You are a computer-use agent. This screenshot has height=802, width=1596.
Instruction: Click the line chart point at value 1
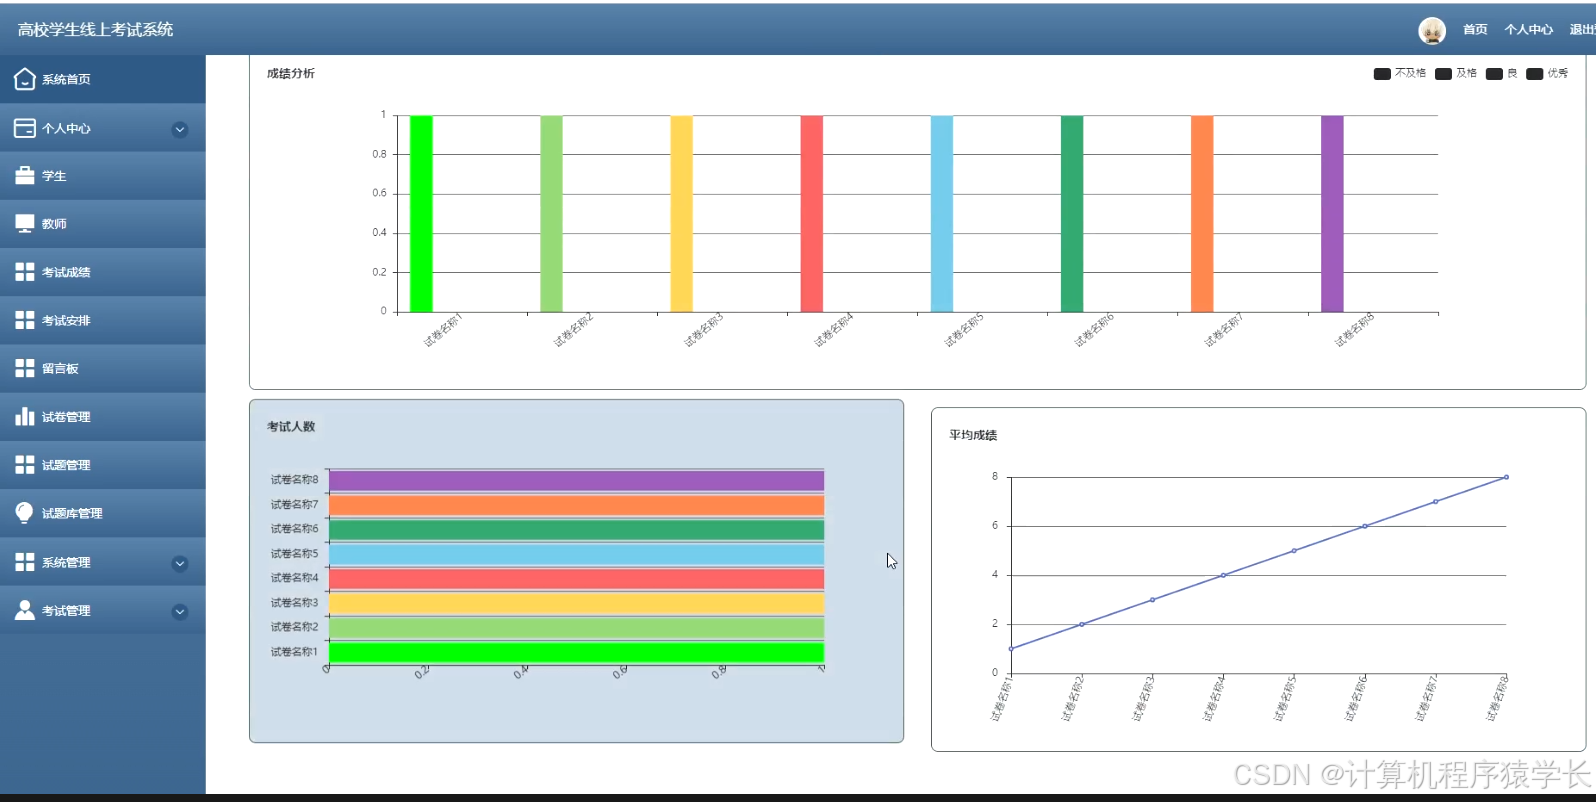coord(1011,649)
